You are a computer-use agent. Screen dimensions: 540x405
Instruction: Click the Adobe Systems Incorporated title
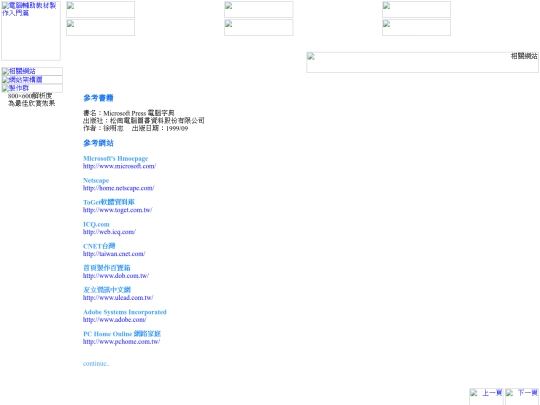pos(125,312)
